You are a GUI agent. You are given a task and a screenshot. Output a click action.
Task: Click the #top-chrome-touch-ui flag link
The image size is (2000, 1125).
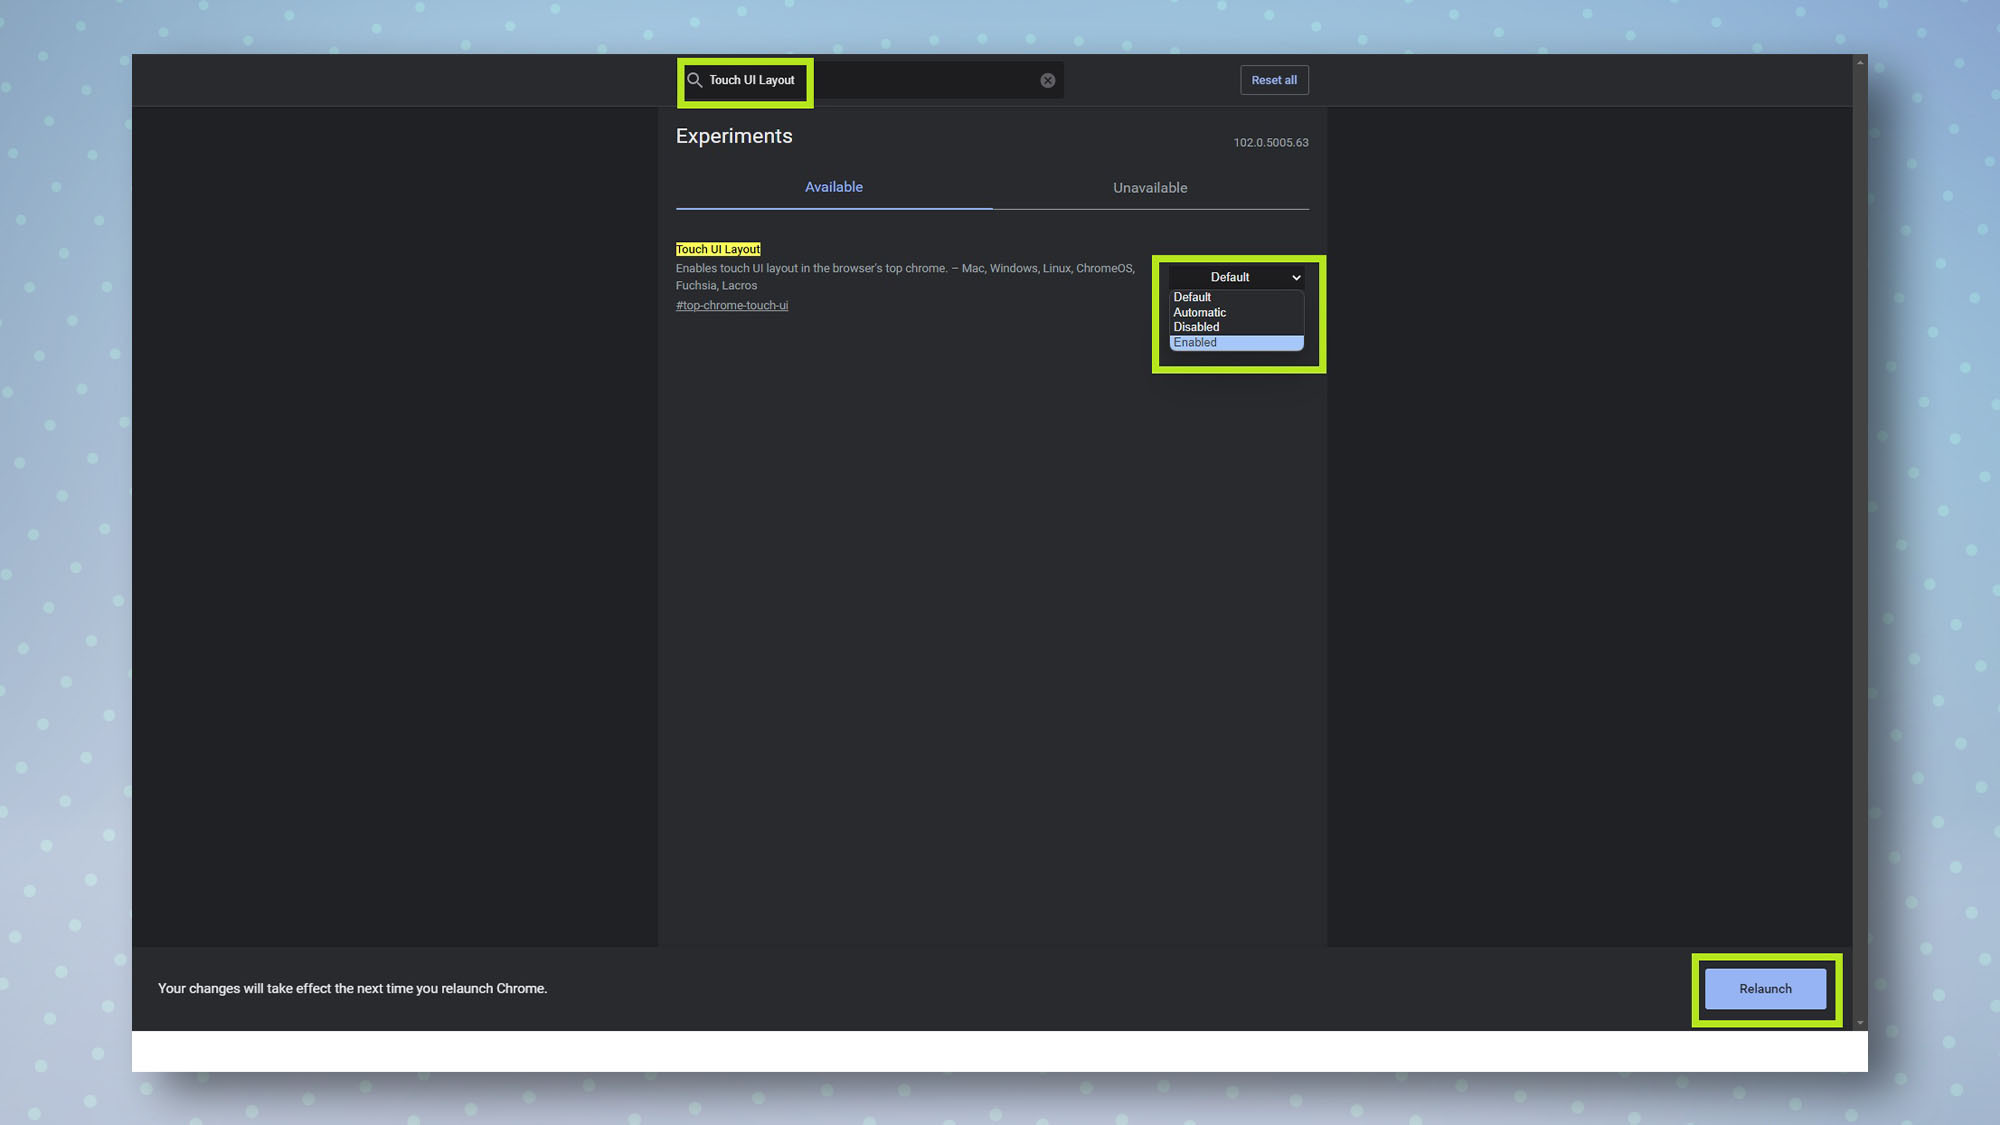click(732, 304)
